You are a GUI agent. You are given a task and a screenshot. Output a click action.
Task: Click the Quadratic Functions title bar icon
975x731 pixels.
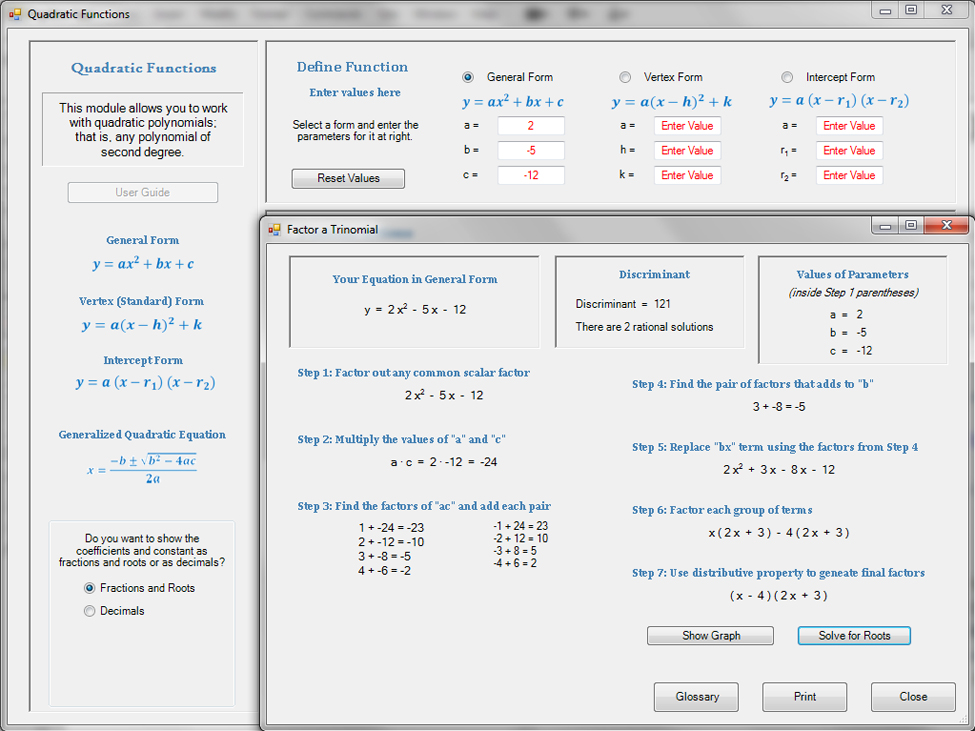click(15, 14)
